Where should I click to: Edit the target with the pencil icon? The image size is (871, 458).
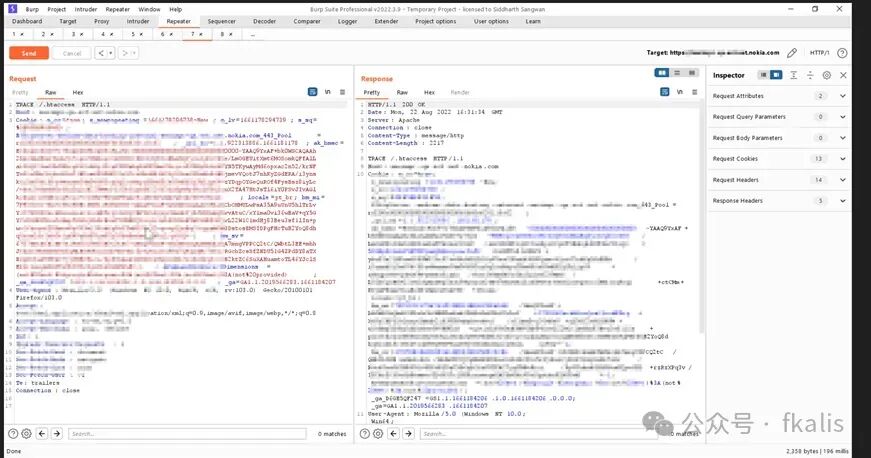pyautogui.click(x=792, y=53)
